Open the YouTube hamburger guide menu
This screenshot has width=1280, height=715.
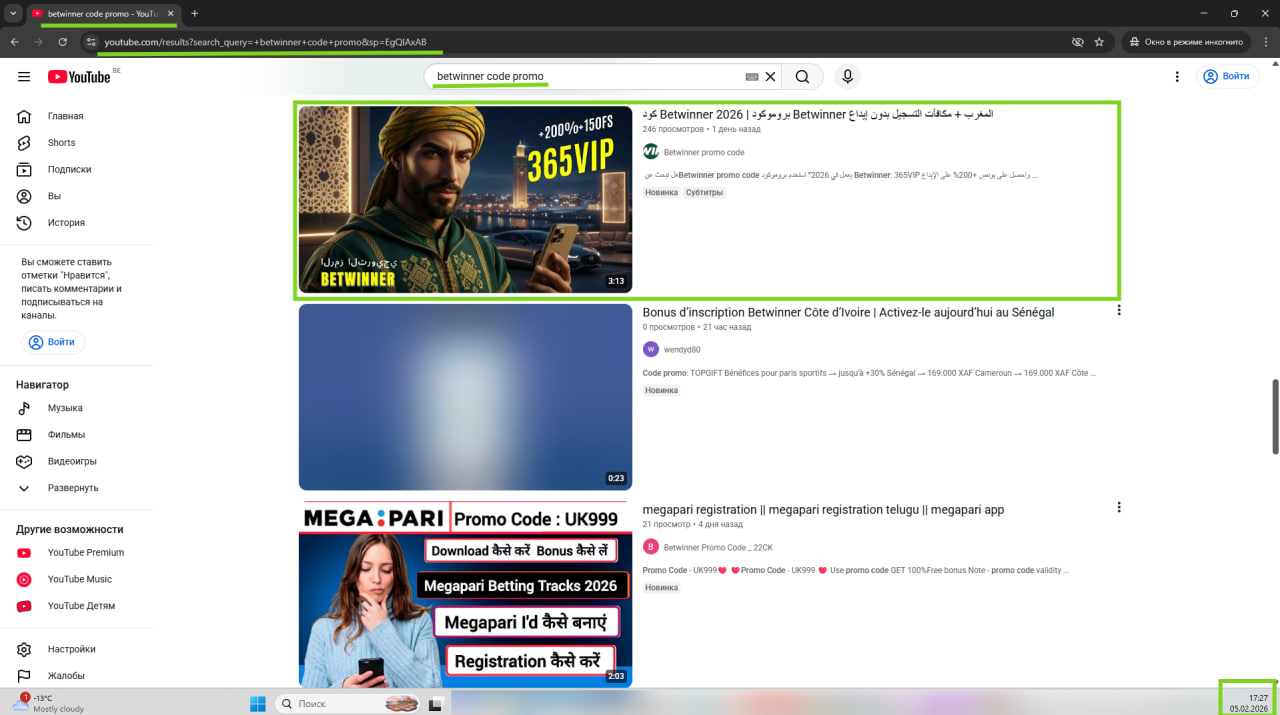click(24, 77)
